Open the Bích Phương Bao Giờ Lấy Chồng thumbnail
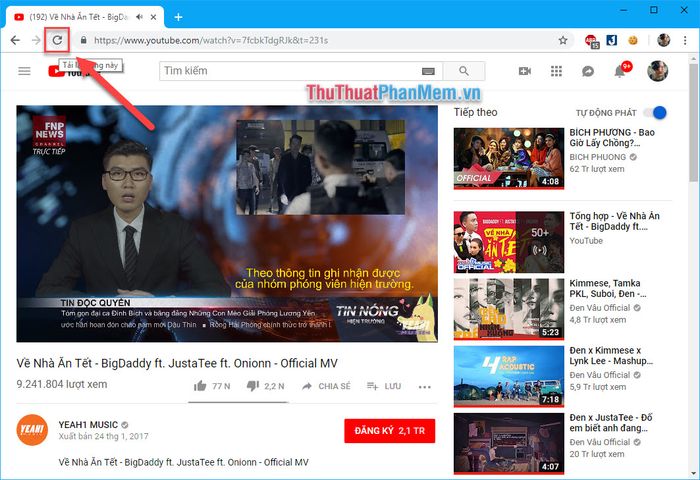The image size is (700, 480). tap(509, 159)
